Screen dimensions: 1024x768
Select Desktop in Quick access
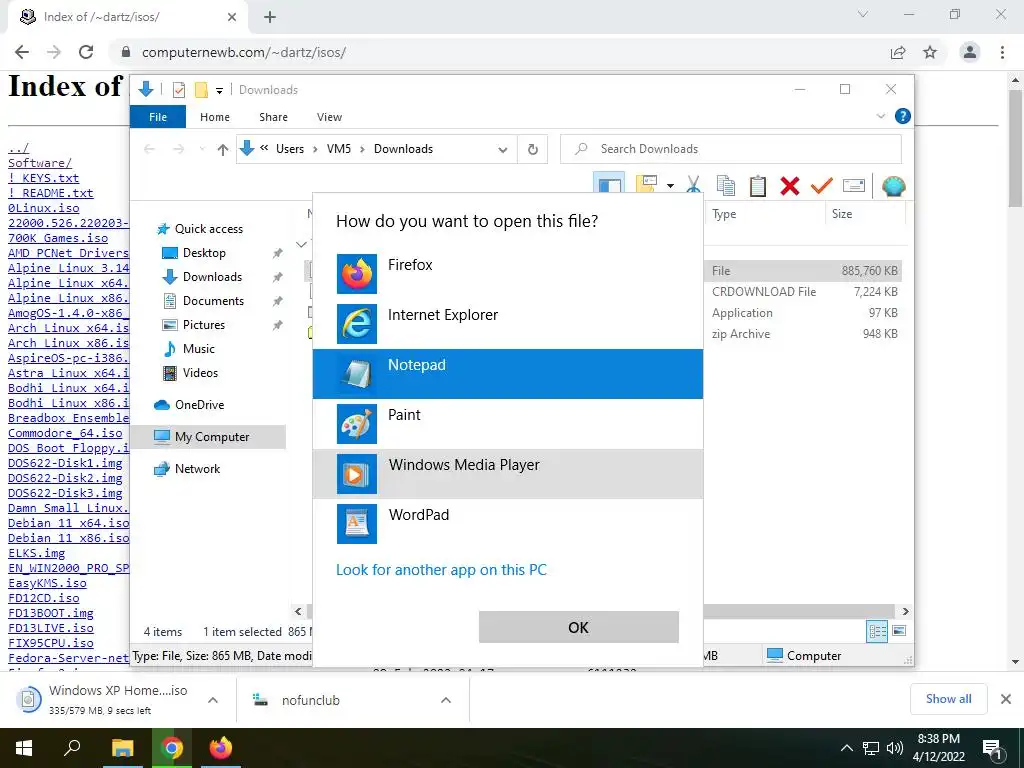[x=204, y=253]
